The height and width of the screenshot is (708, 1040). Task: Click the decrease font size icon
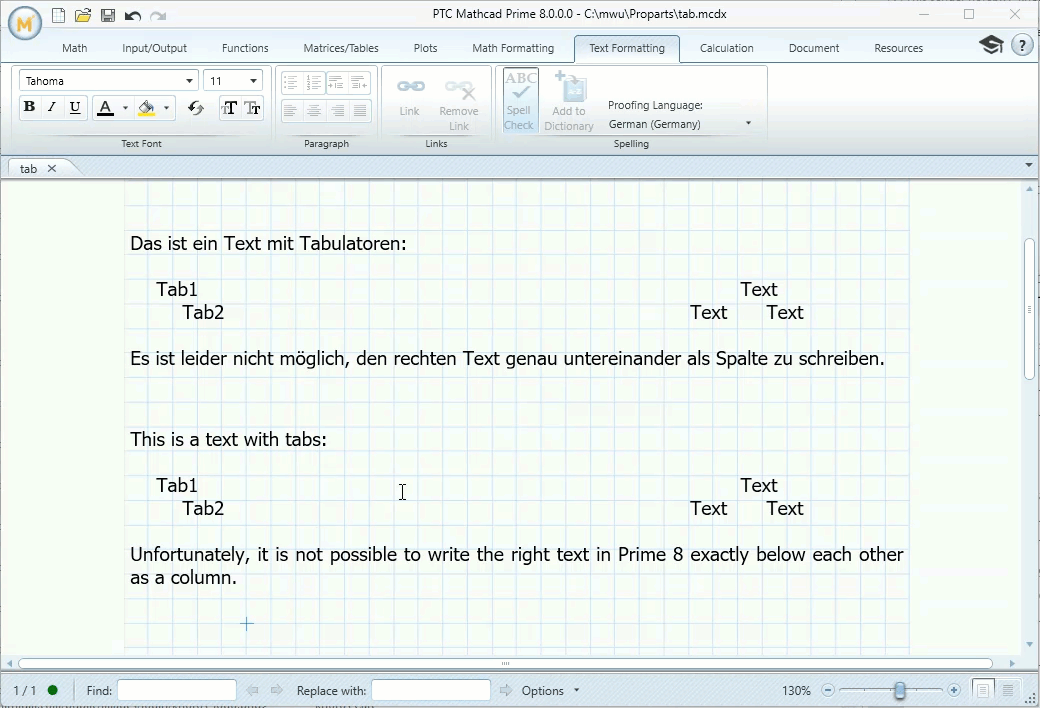pyautogui.click(x=253, y=108)
